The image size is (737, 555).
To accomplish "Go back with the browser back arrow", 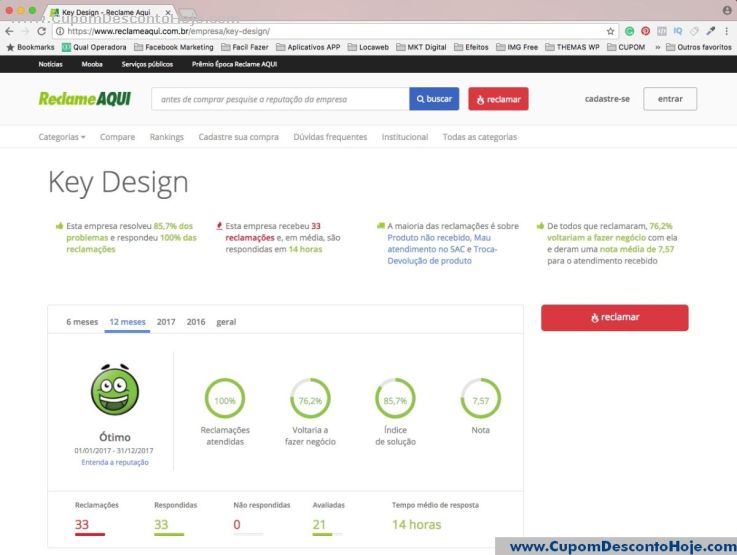I will (x=9, y=31).
